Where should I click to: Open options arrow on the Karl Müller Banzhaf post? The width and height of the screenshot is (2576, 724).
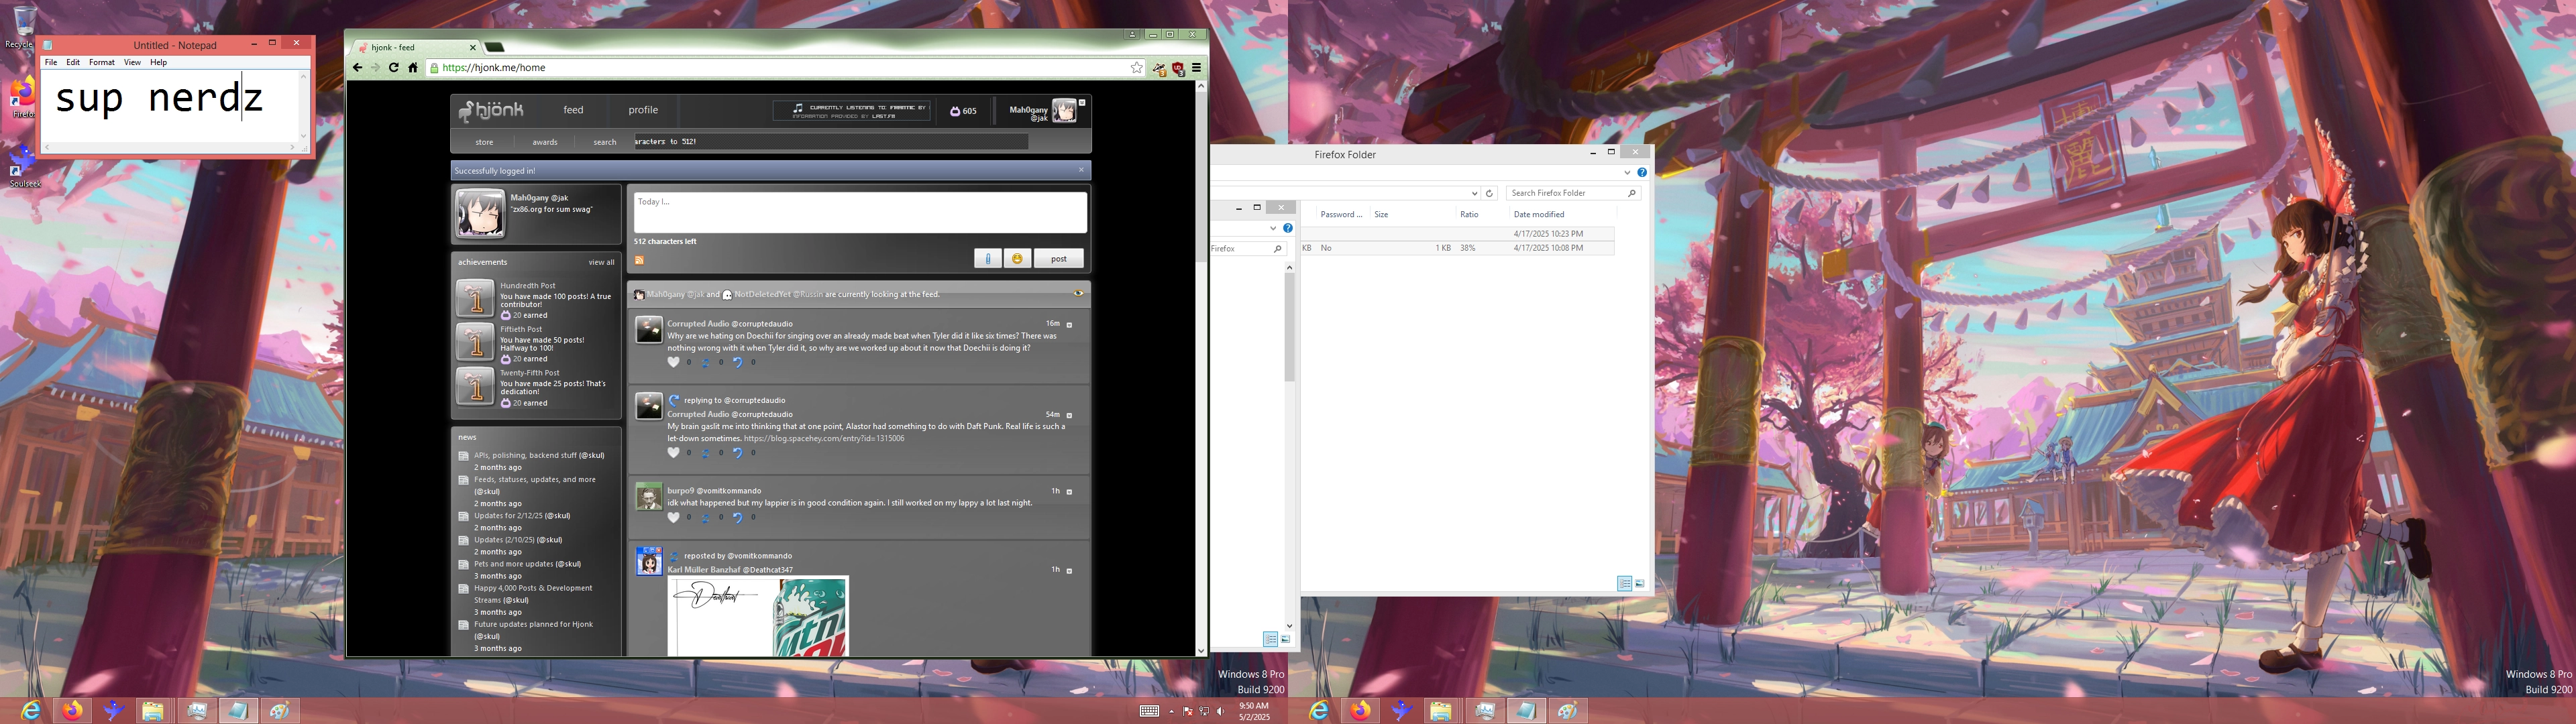pyautogui.click(x=1069, y=571)
